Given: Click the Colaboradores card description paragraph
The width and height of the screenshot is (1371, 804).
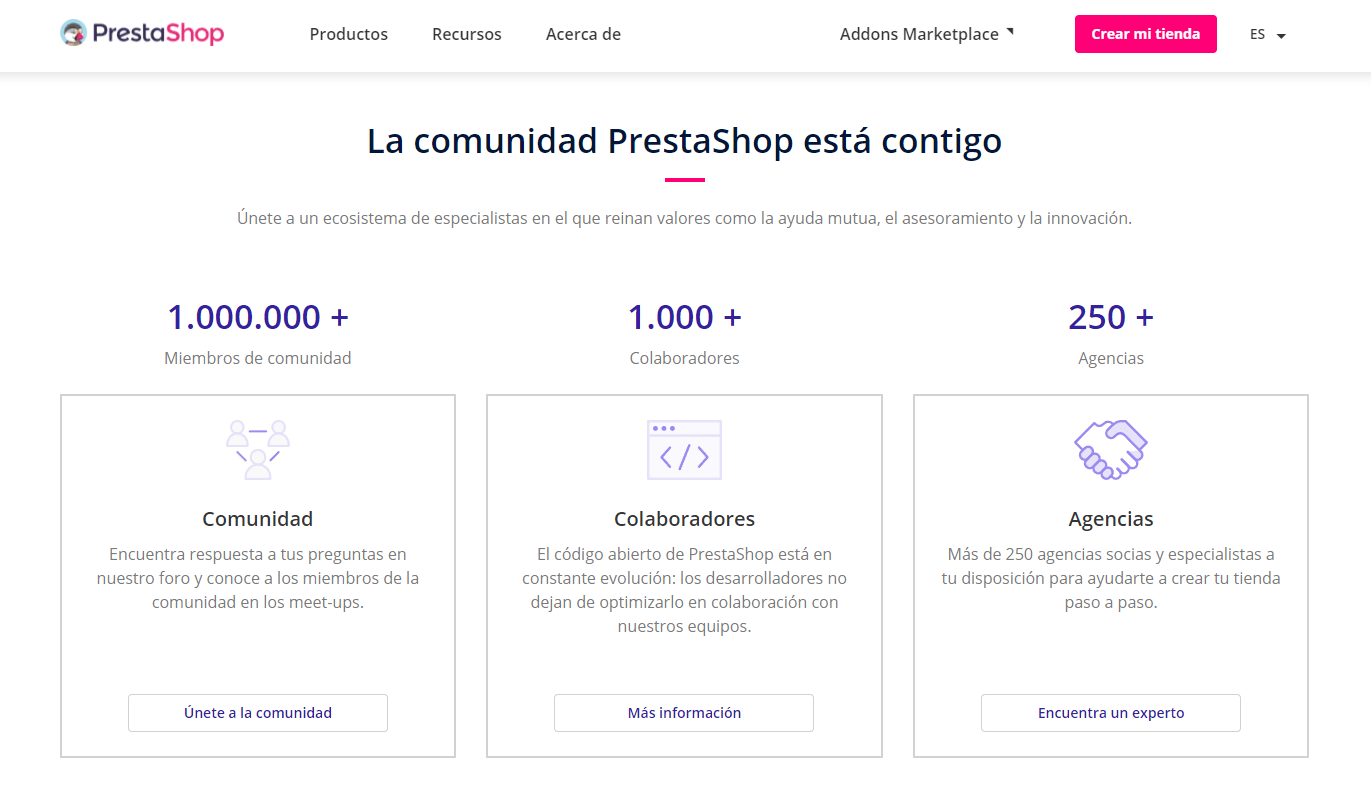Looking at the screenshot, I should [x=684, y=590].
